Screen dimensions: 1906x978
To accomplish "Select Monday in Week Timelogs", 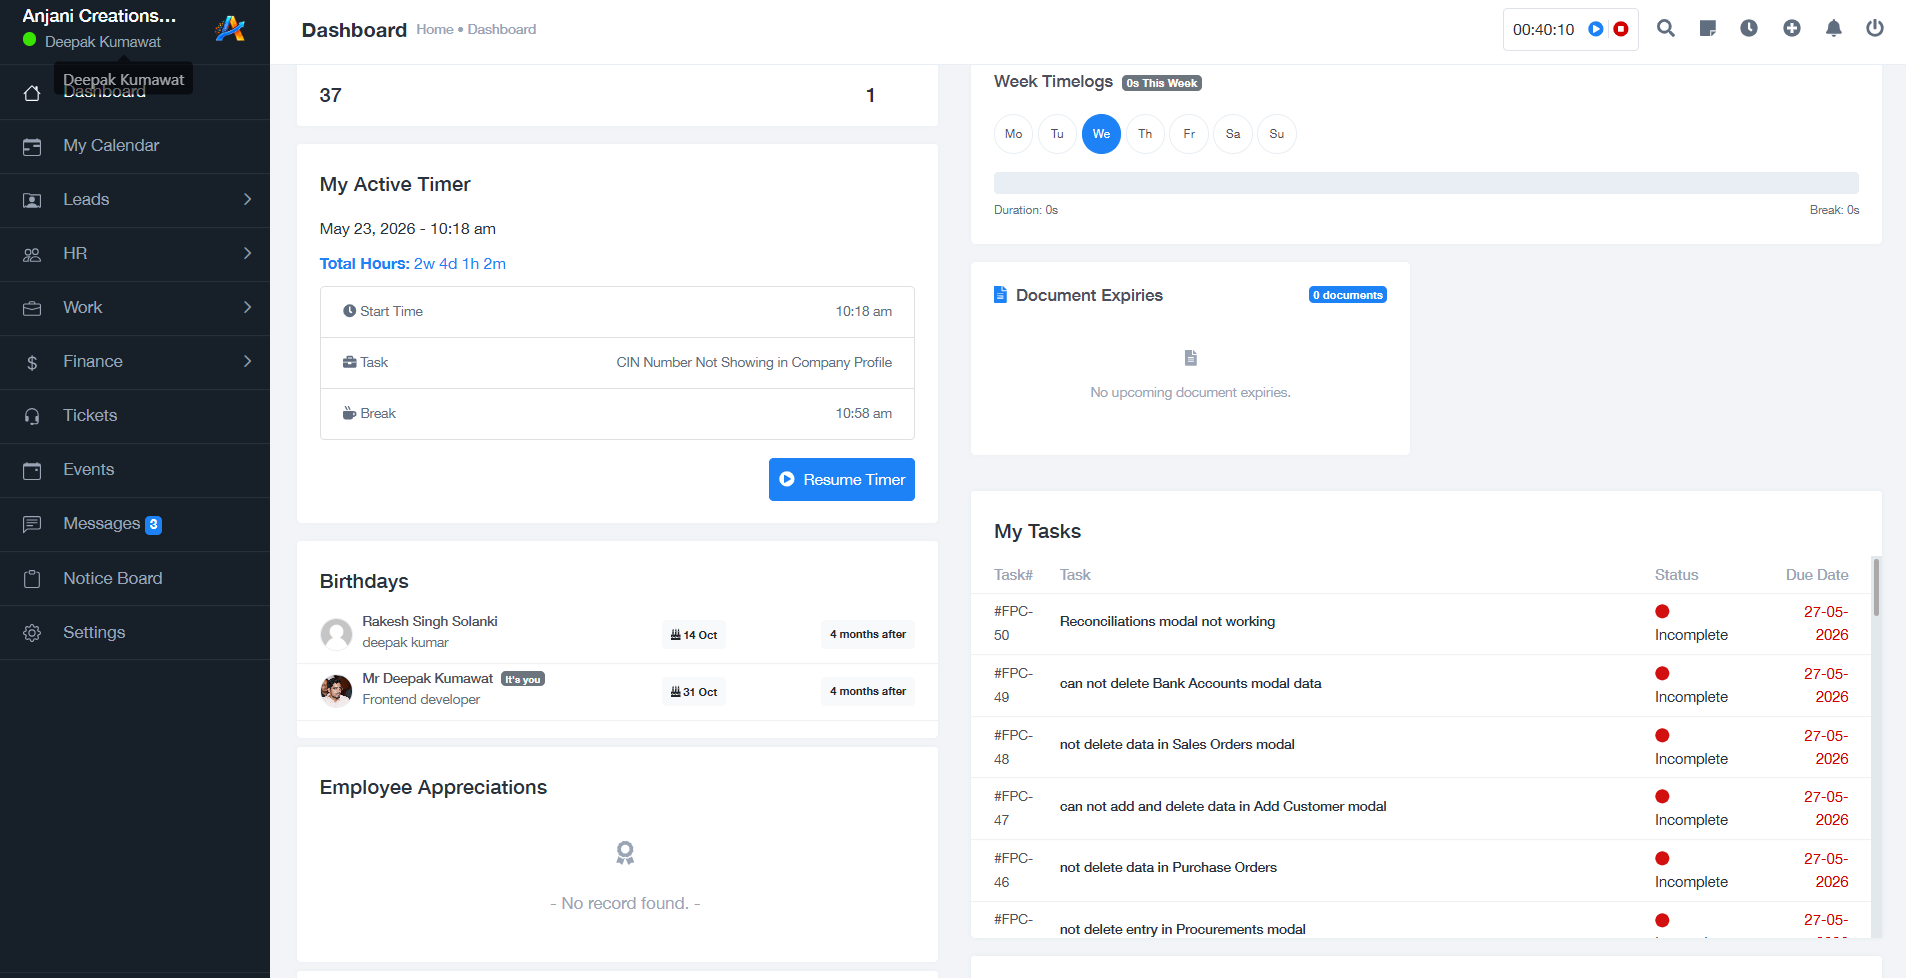I will 1013,134.
